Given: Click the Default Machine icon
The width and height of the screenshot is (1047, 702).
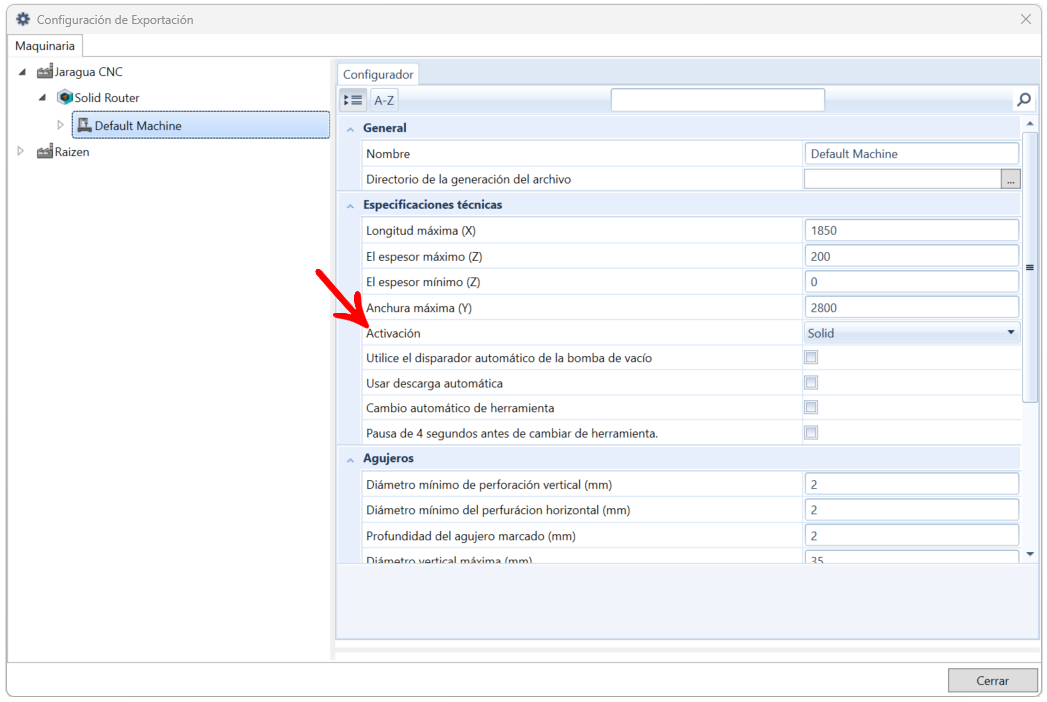Looking at the screenshot, I should pos(85,125).
